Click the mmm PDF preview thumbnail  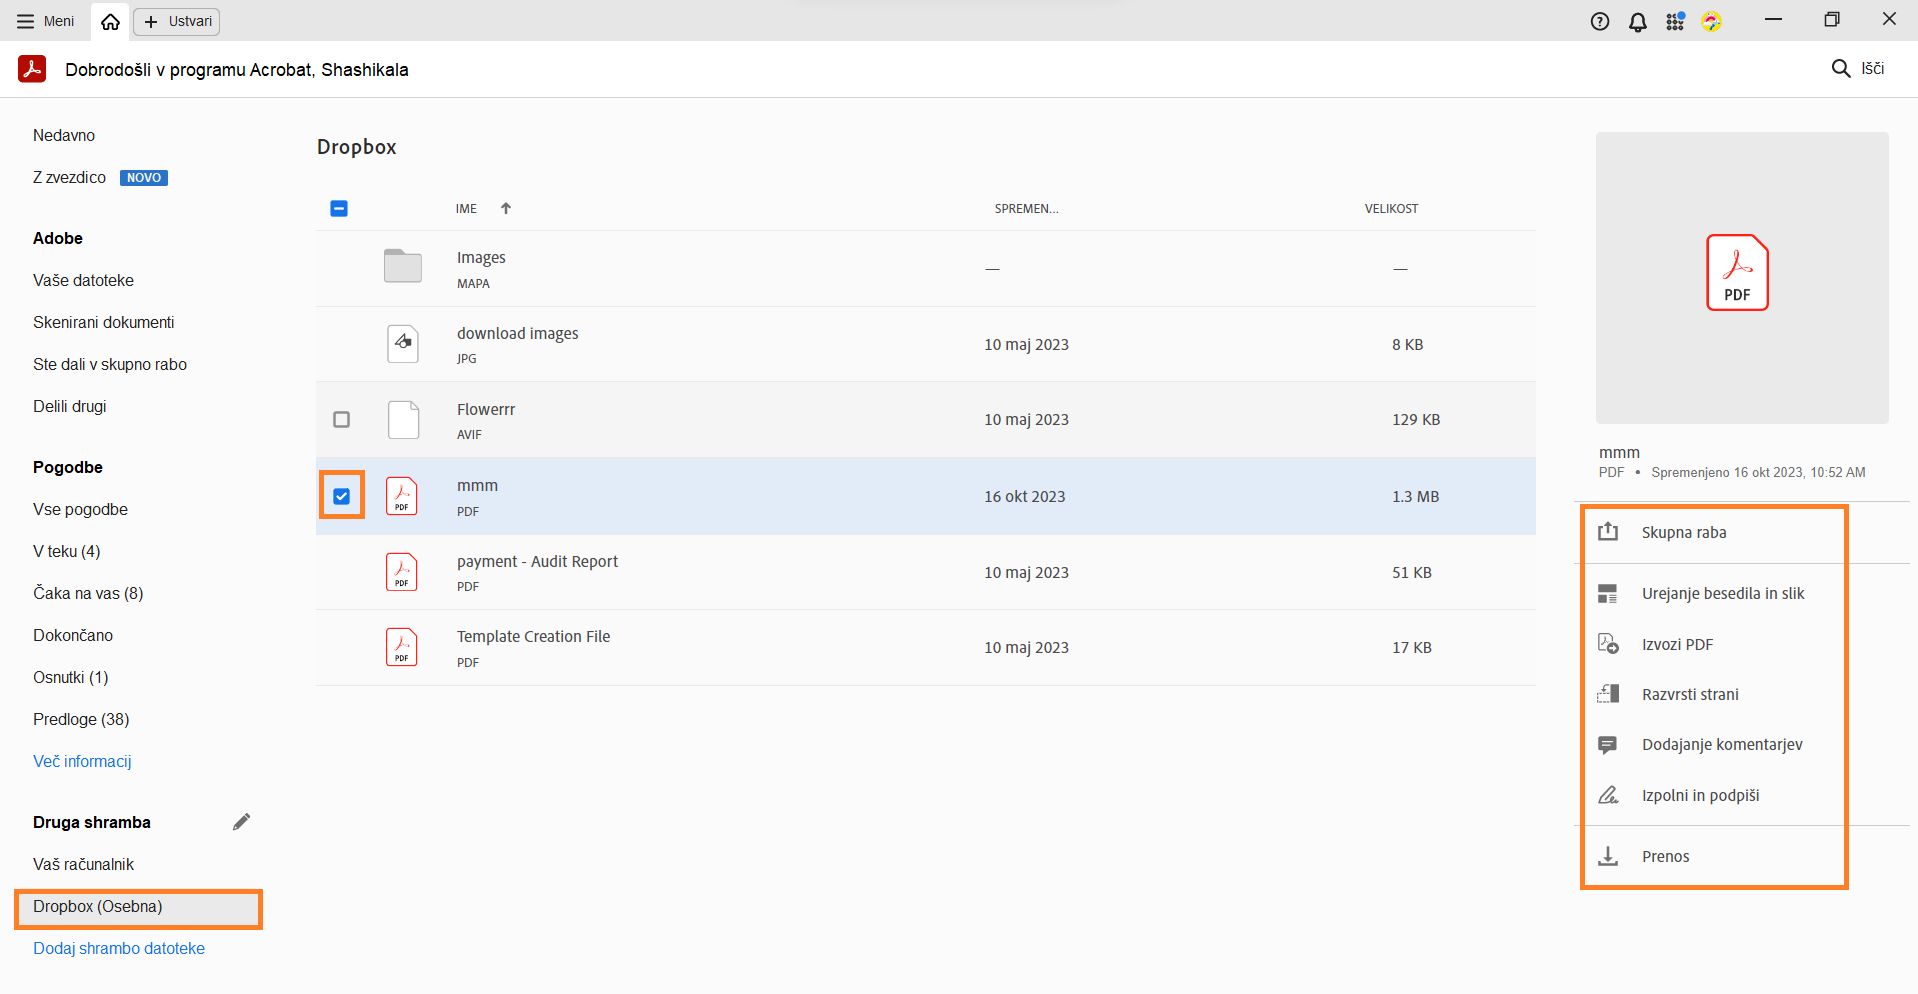[x=1741, y=277]
